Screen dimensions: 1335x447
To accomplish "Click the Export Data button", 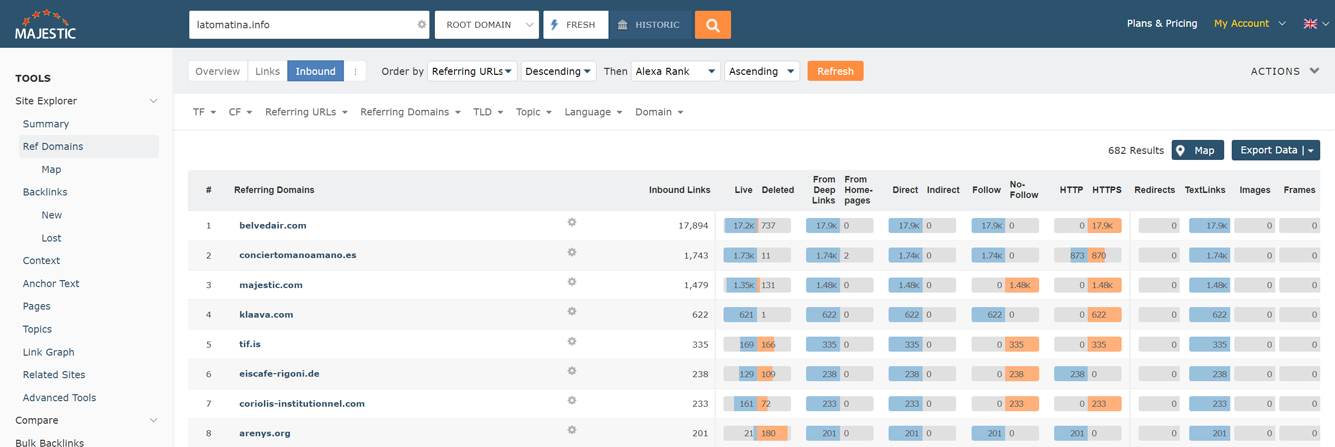I will click(1275, 150).
